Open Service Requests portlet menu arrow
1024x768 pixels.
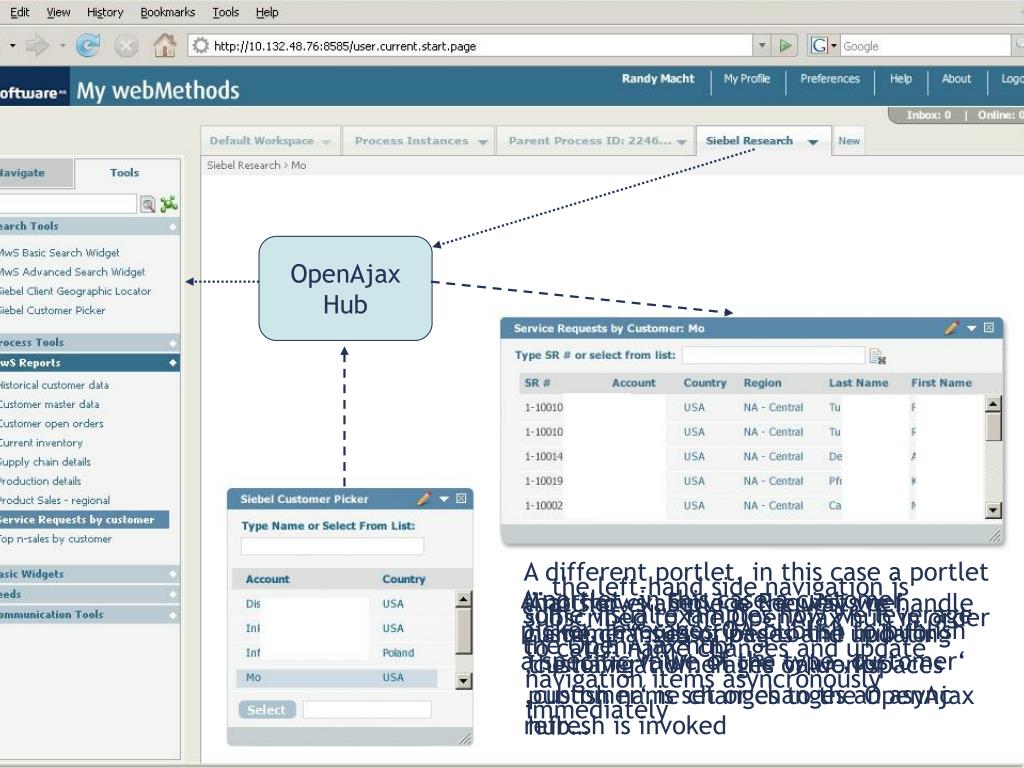point(971,328)
